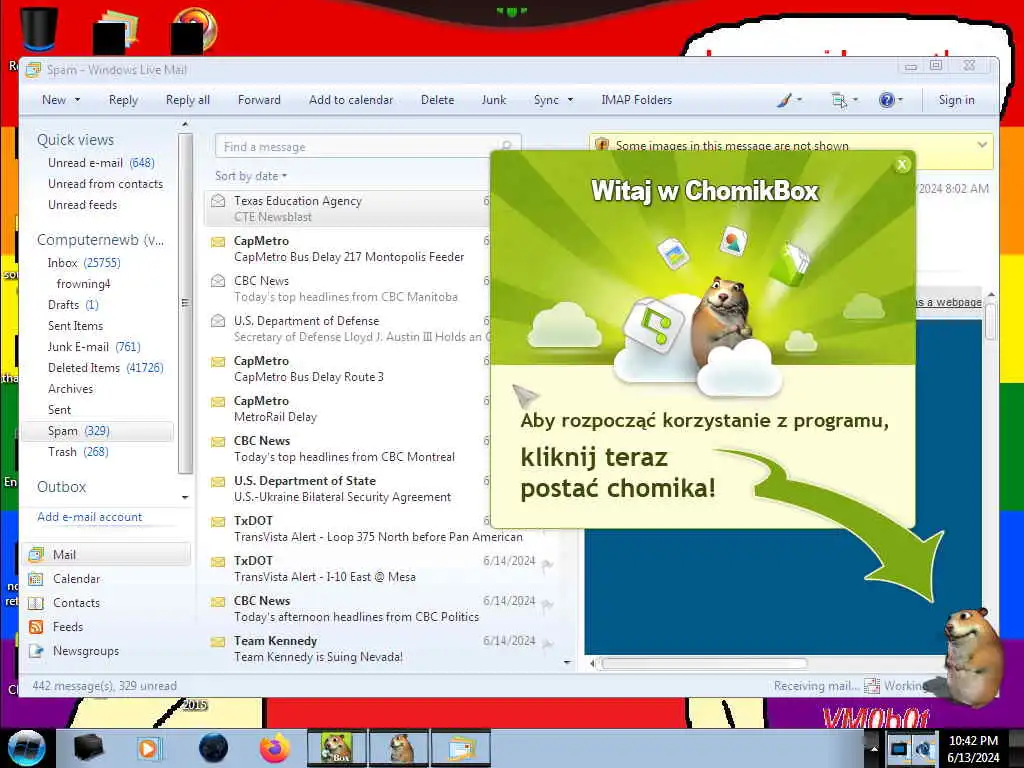Select Unread e-mail quick view
This screenshot has width=1024, height=768.
101,163
